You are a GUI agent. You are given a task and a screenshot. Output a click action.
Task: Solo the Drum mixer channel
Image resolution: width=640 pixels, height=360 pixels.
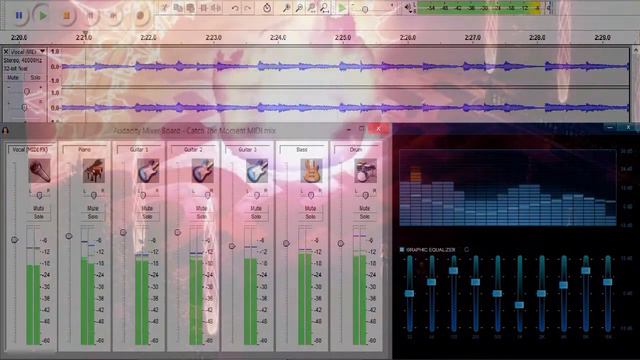click(x=364, y=217)
